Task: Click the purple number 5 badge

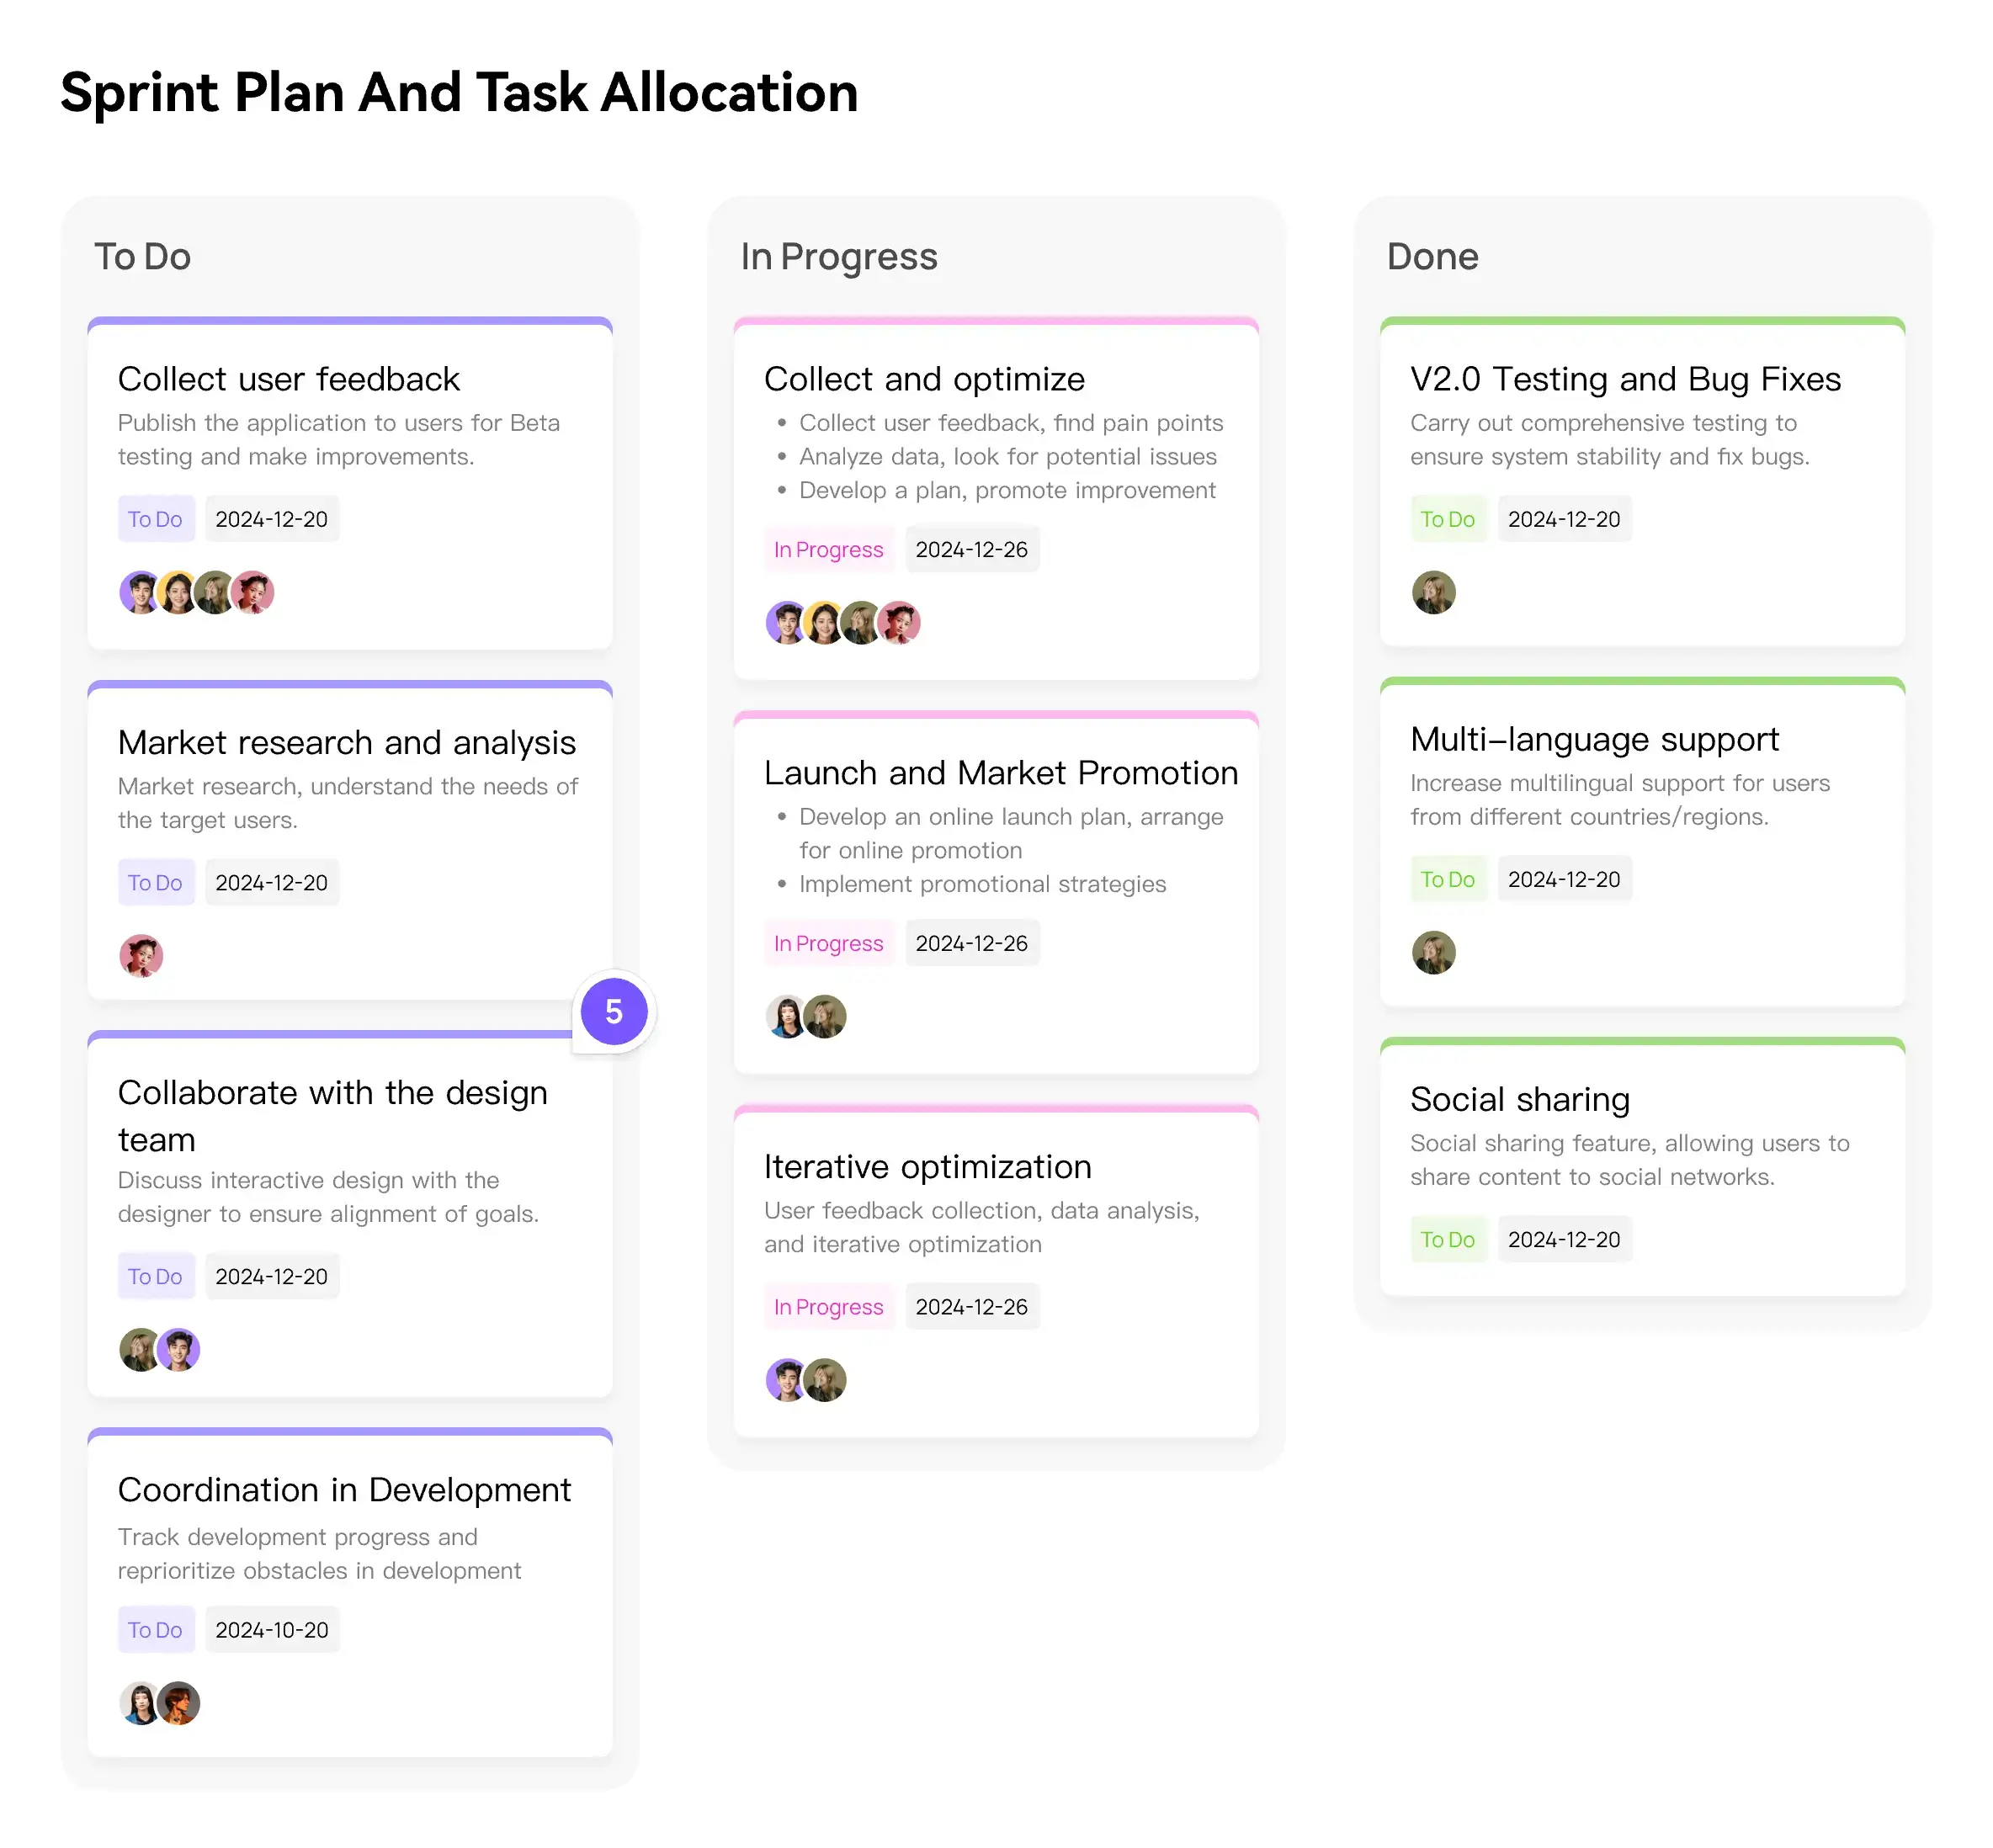Action: [614, 1012]
